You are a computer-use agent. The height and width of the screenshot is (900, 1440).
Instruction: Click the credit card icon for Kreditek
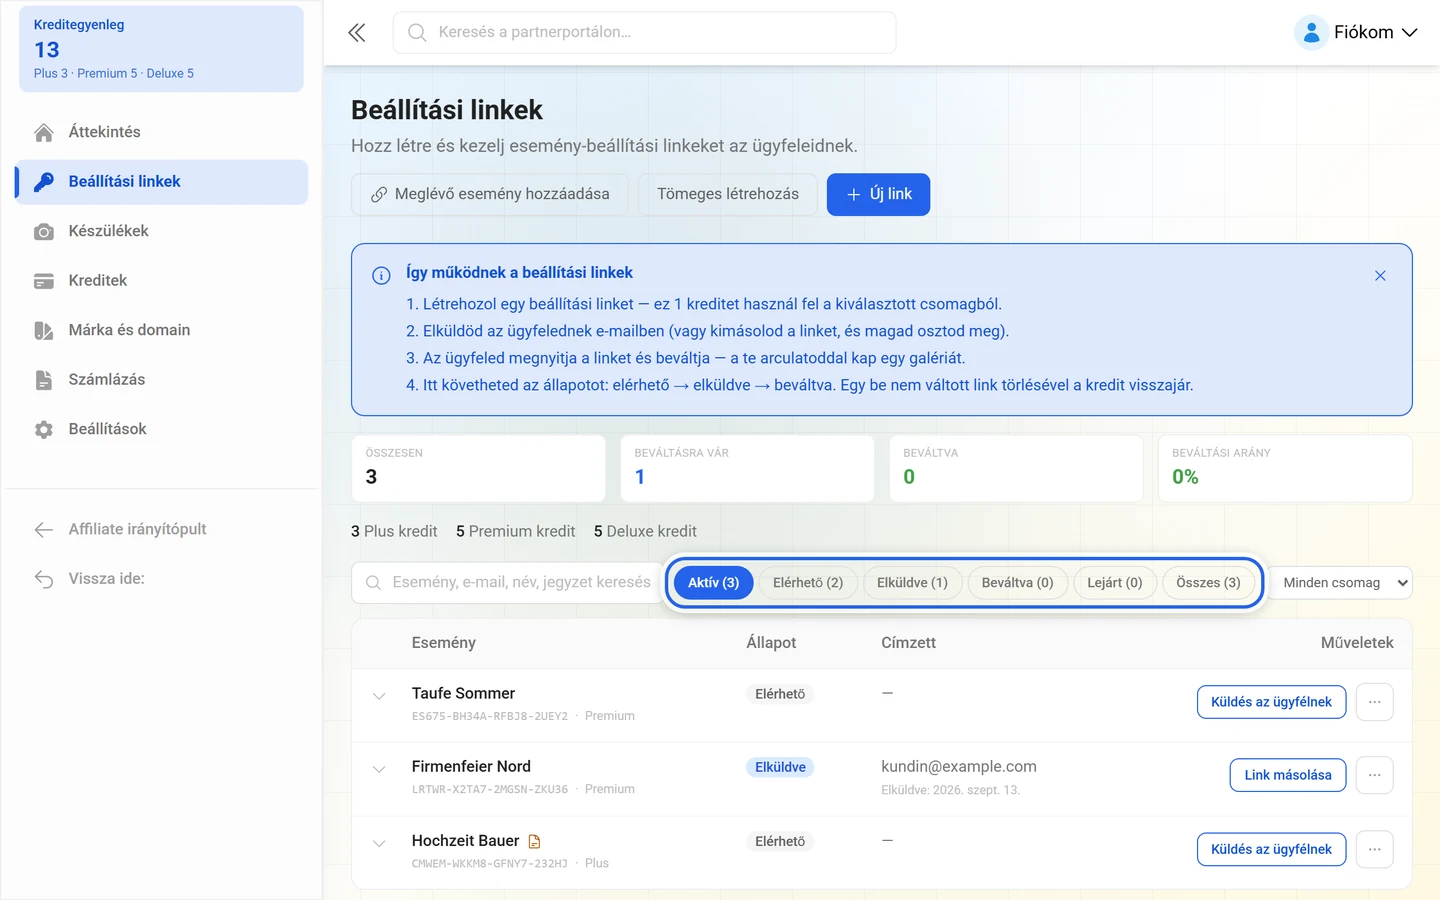(x=44, y=281)
